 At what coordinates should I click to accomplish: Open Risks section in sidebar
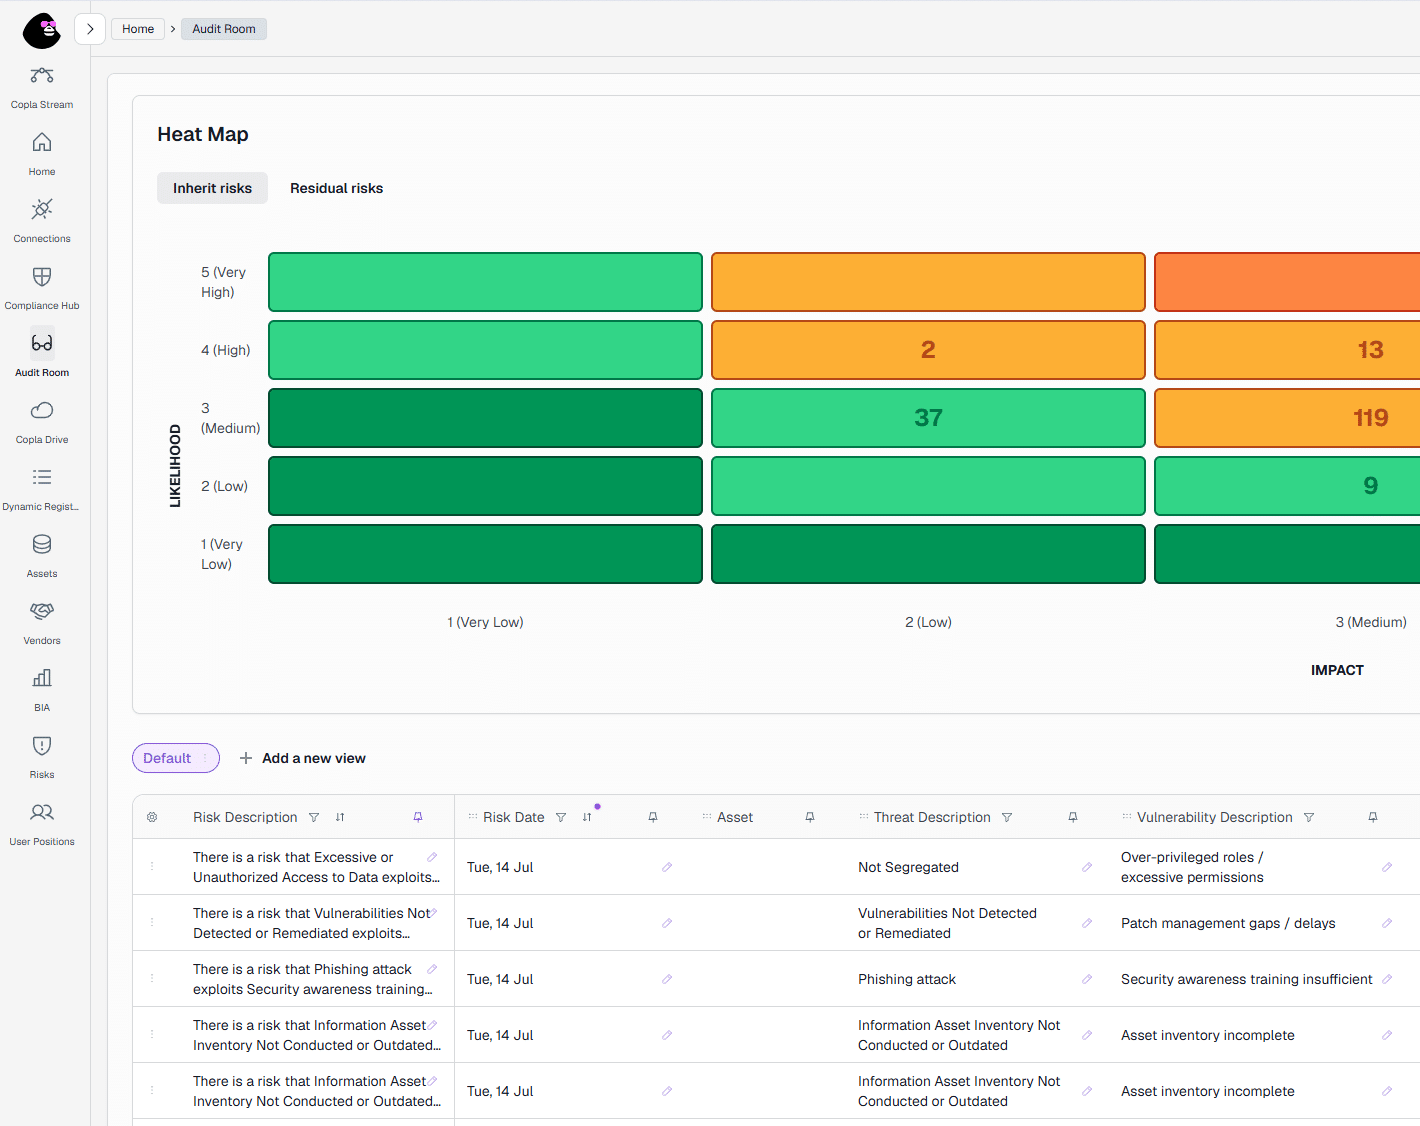click(42, 757)
